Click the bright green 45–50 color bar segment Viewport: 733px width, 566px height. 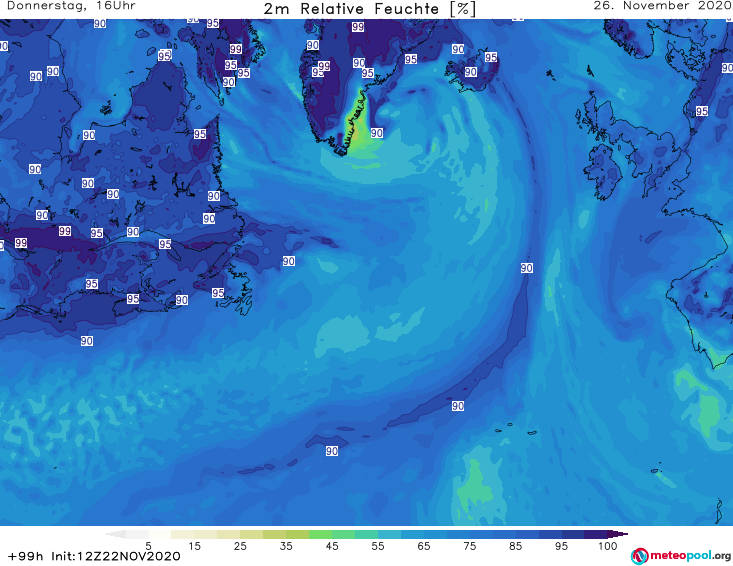(x=343, y=534)
